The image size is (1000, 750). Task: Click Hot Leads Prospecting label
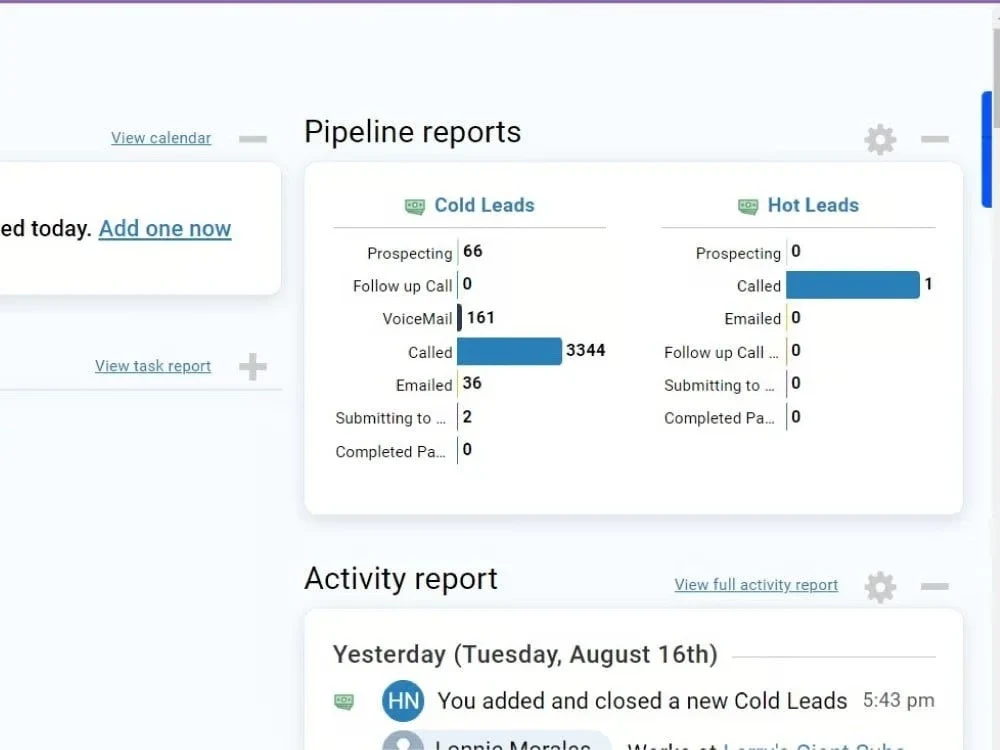point(738,253)
